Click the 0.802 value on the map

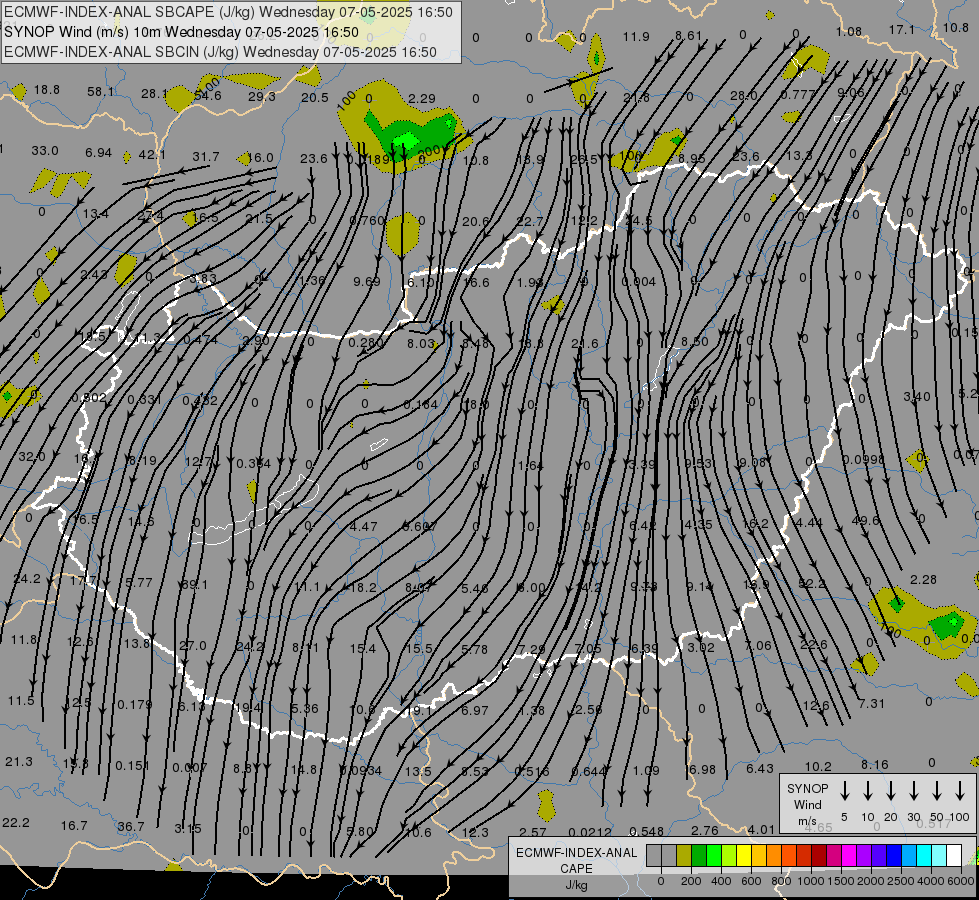pos(89,397)
